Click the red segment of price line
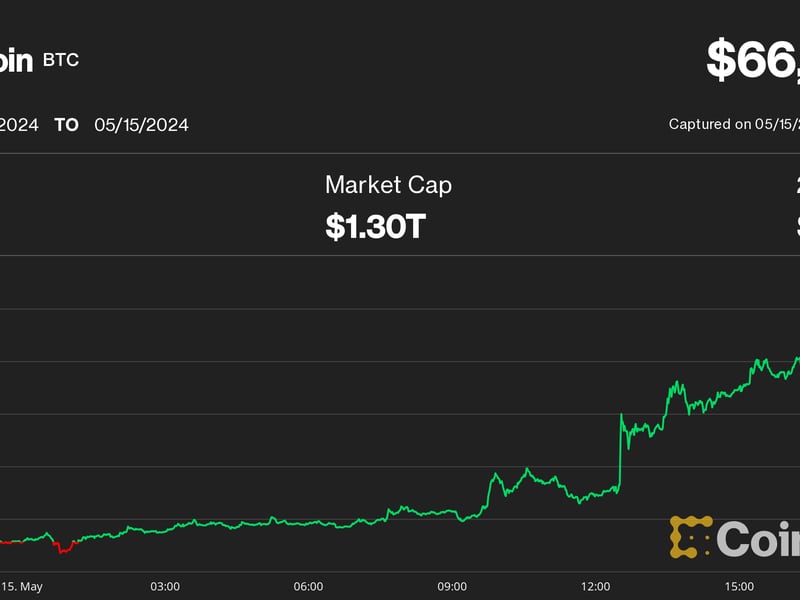Viewport: 800px width, 600px height. pyautogui.click(x=64, y=546)
